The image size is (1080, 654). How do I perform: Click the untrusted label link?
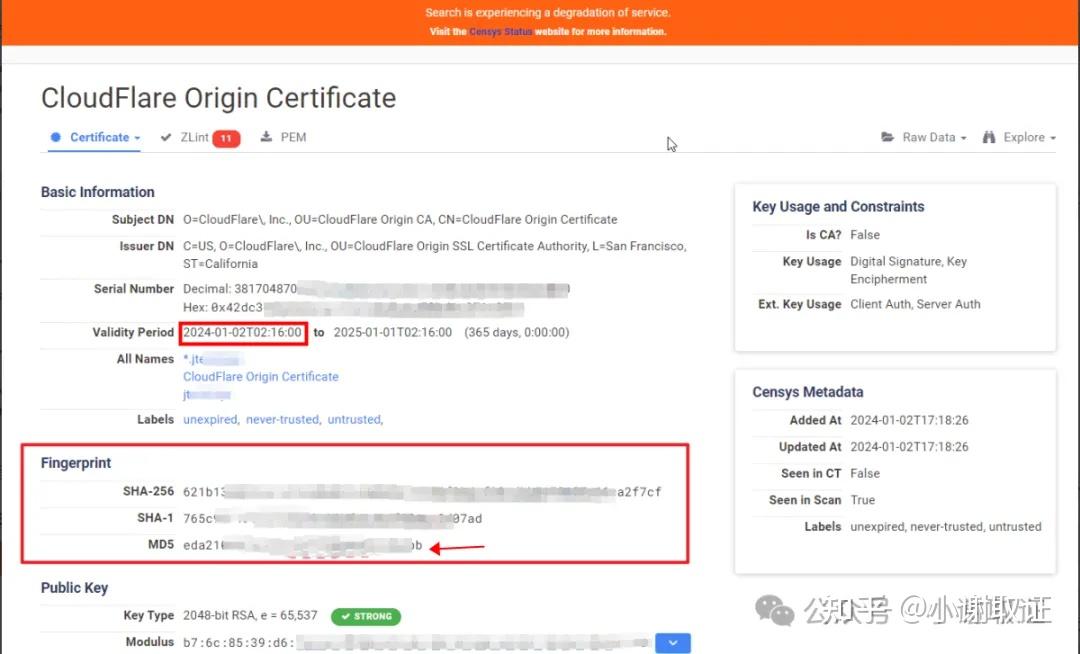(x=354, y=419)
